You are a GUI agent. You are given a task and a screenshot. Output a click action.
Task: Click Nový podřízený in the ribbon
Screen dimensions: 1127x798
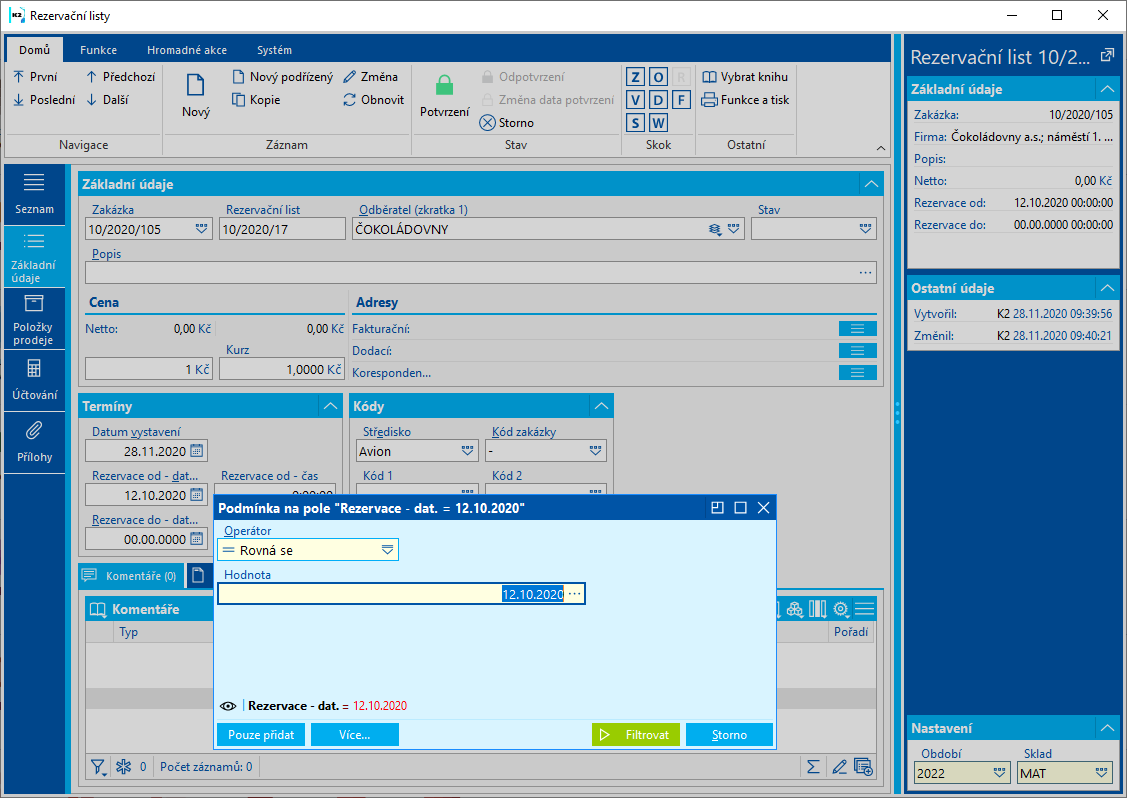pos(282,76)
